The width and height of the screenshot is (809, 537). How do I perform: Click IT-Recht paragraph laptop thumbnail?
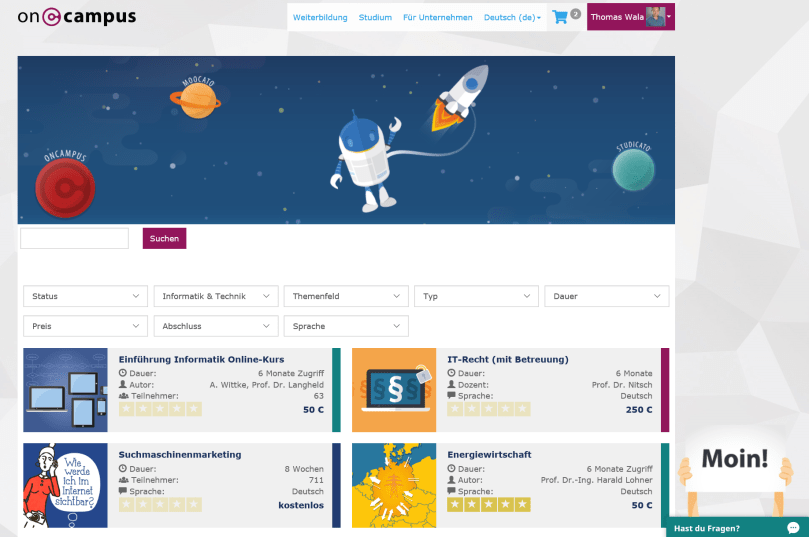tap(394, 390)
